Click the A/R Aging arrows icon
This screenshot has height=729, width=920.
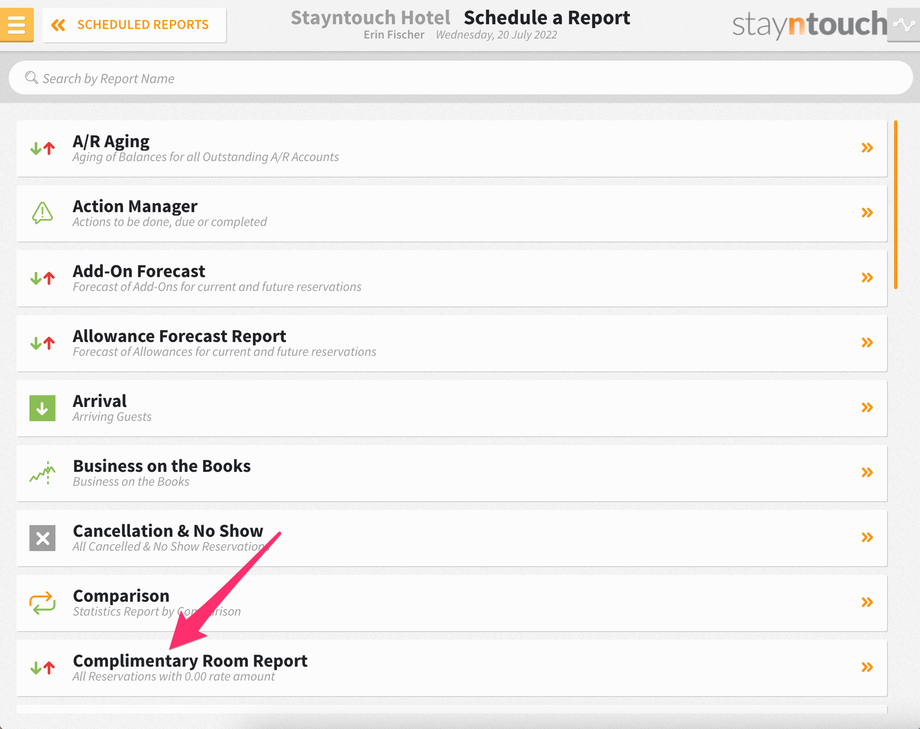click(42, 148)
